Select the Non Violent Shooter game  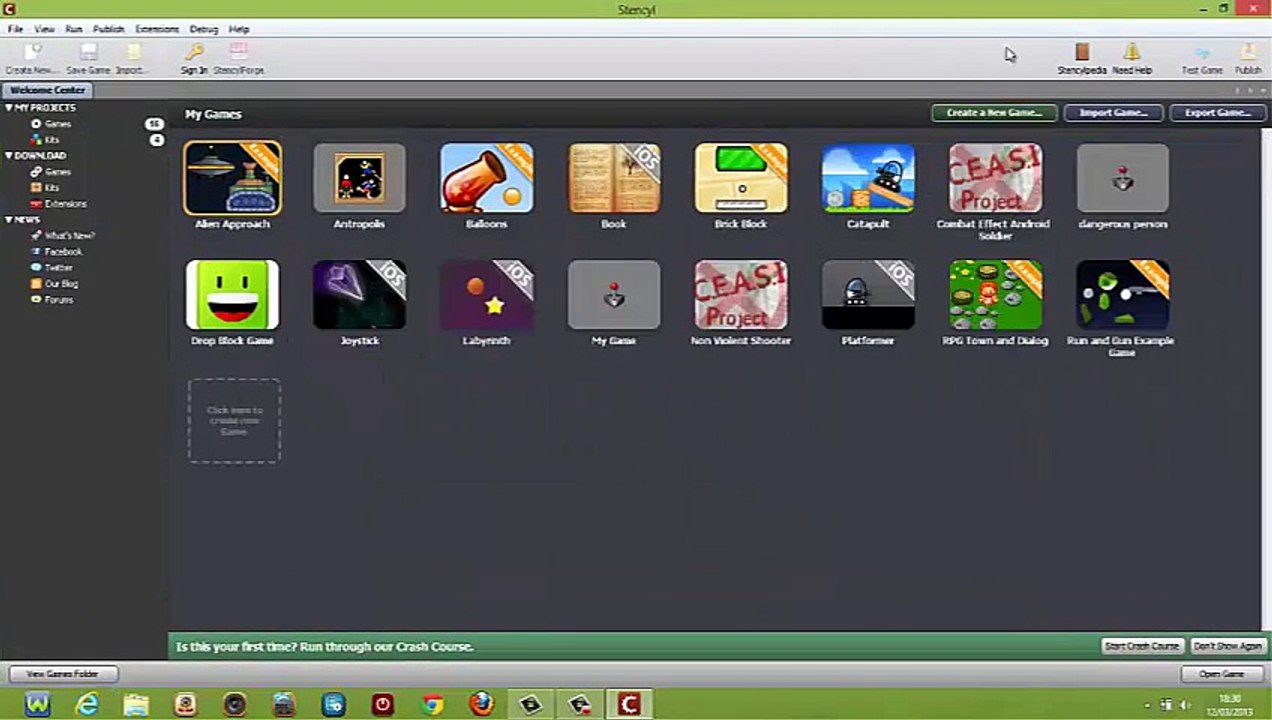[741, 295]
